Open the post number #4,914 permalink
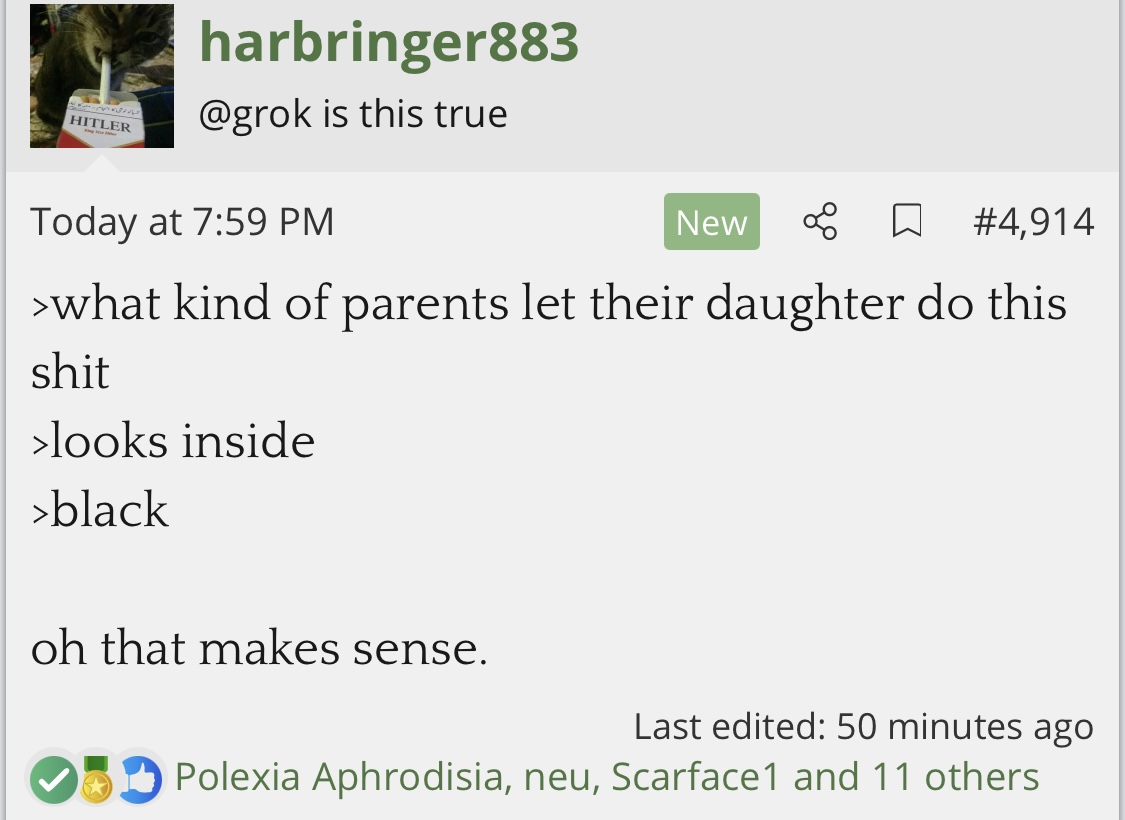 coord(1034,221)
